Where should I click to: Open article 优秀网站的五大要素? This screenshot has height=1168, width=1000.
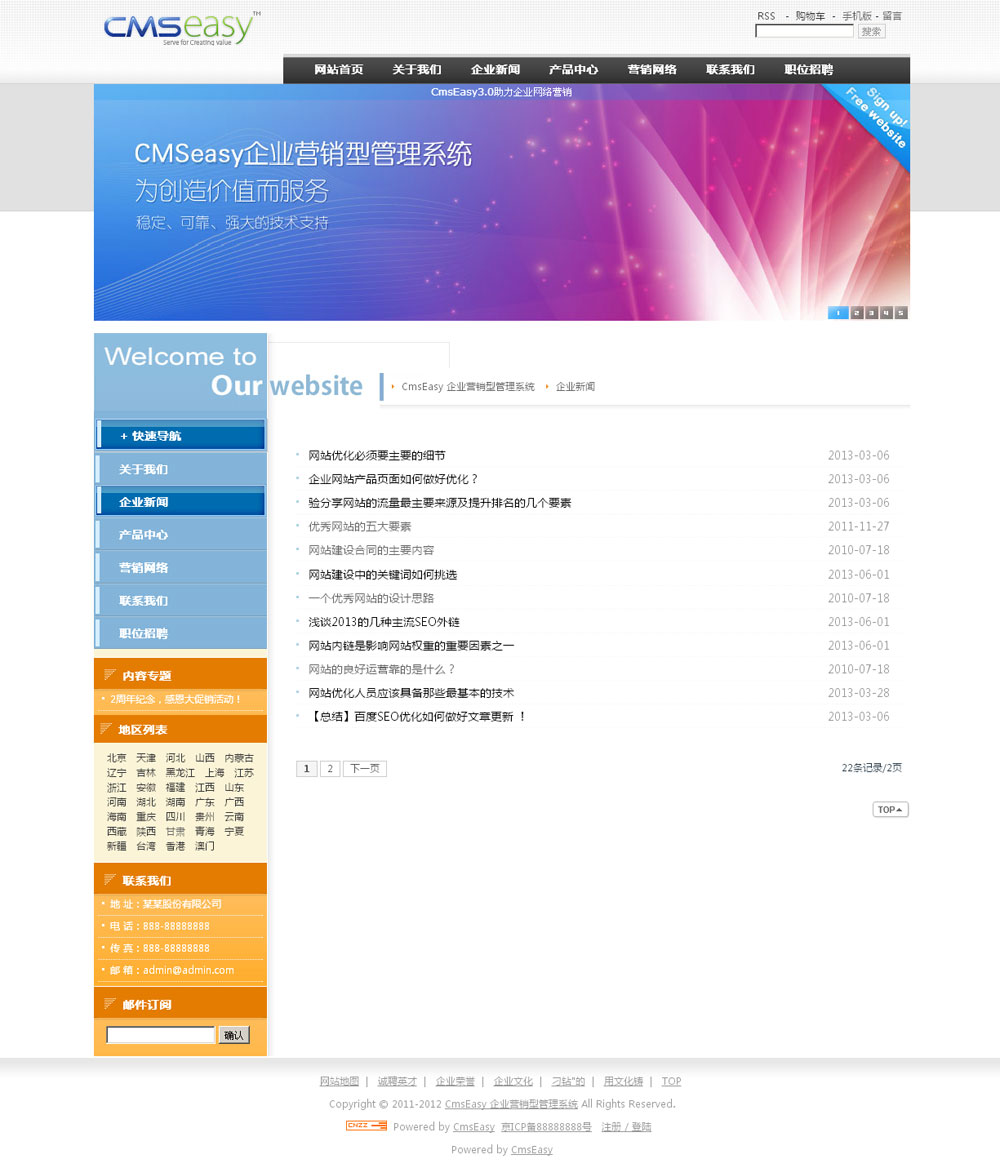coord(359,527)
